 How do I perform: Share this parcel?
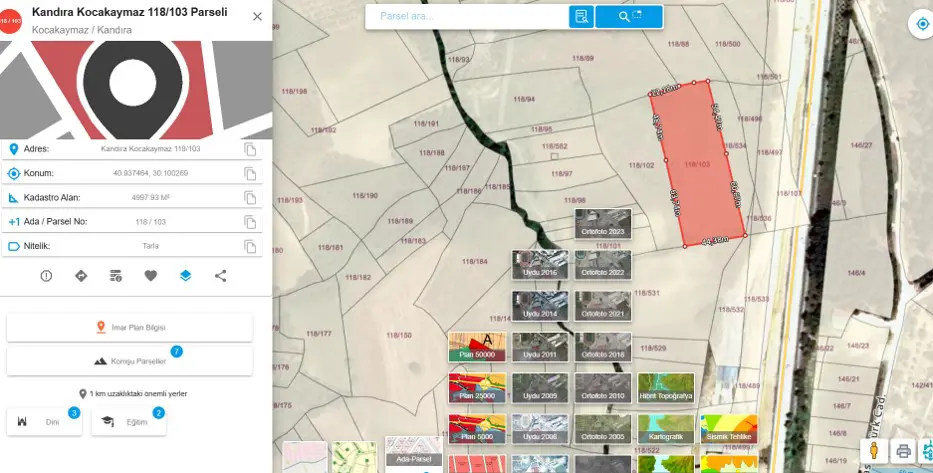tap(220, 275)
